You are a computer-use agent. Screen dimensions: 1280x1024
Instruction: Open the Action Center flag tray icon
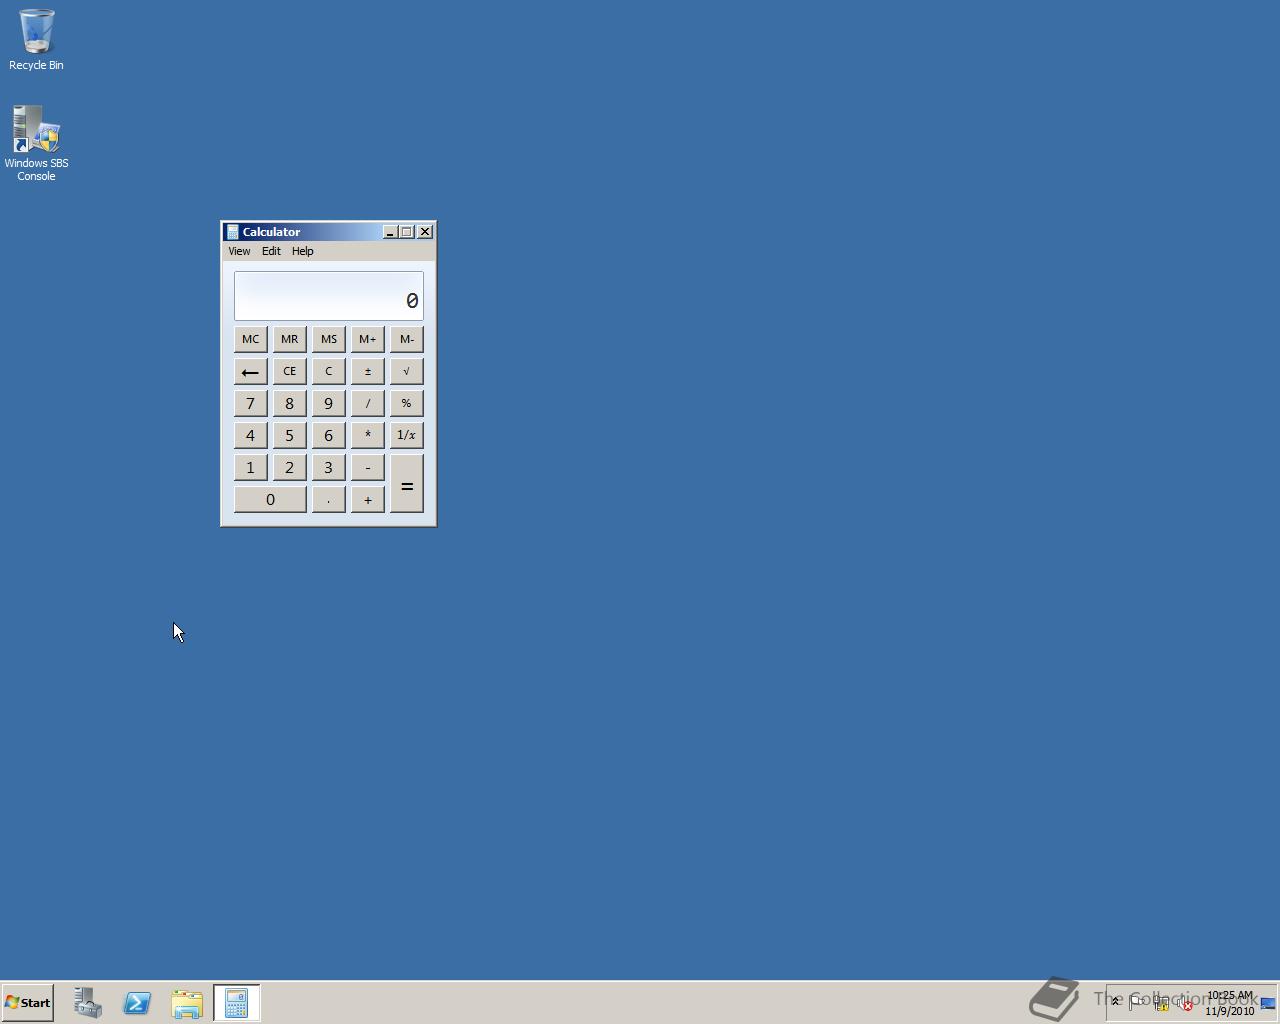tap(1137, 1003)
